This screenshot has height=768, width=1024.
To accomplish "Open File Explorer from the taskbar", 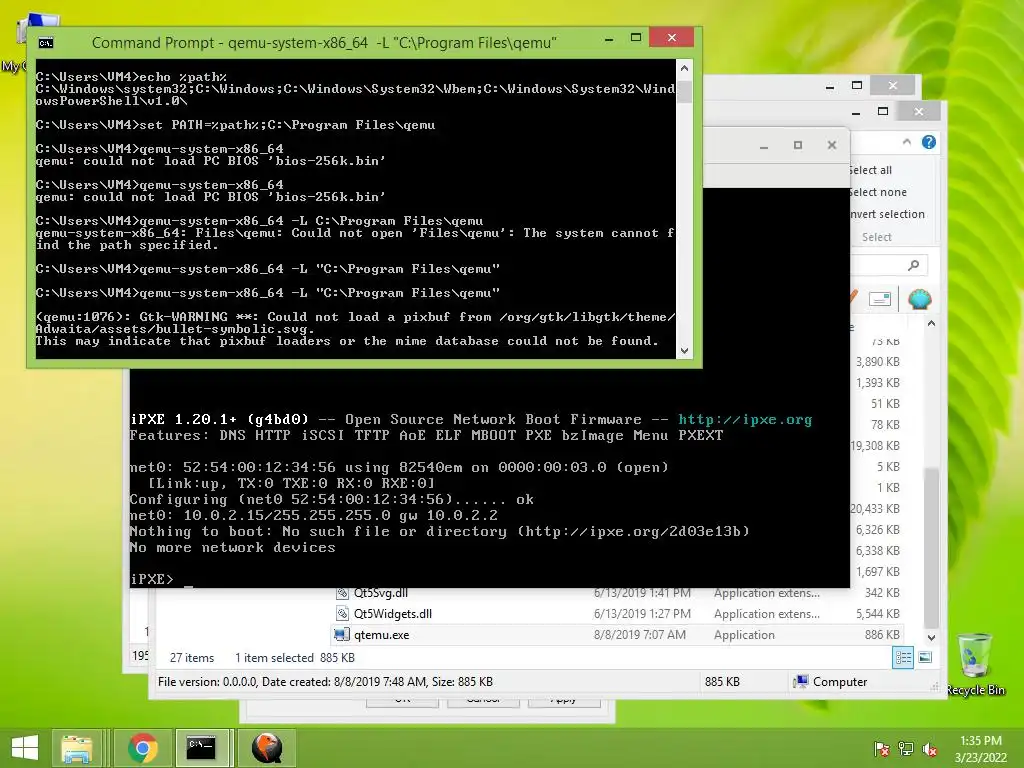I will [77, 748].
